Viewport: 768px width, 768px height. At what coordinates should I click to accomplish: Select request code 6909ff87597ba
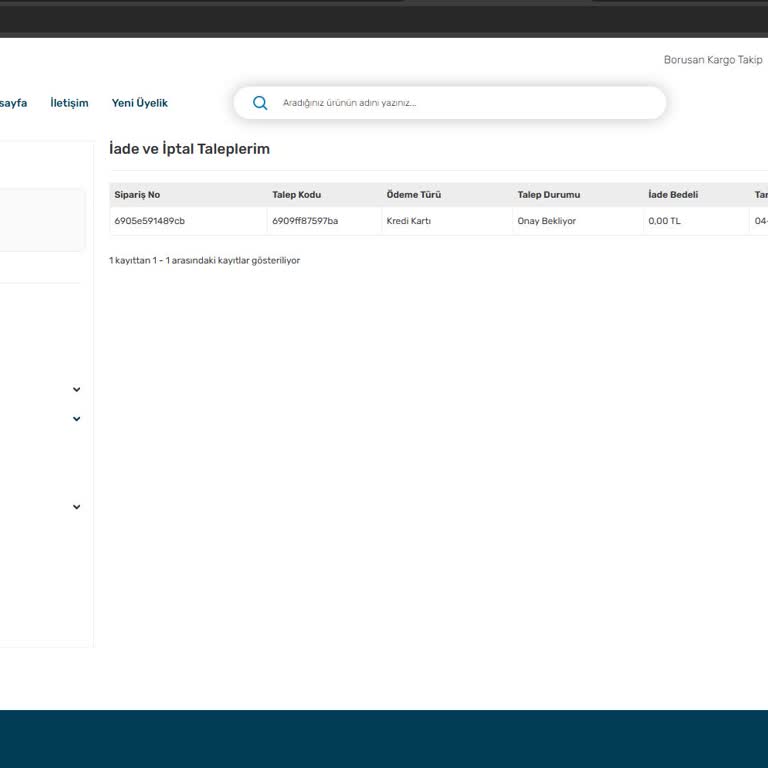(305, 221)
